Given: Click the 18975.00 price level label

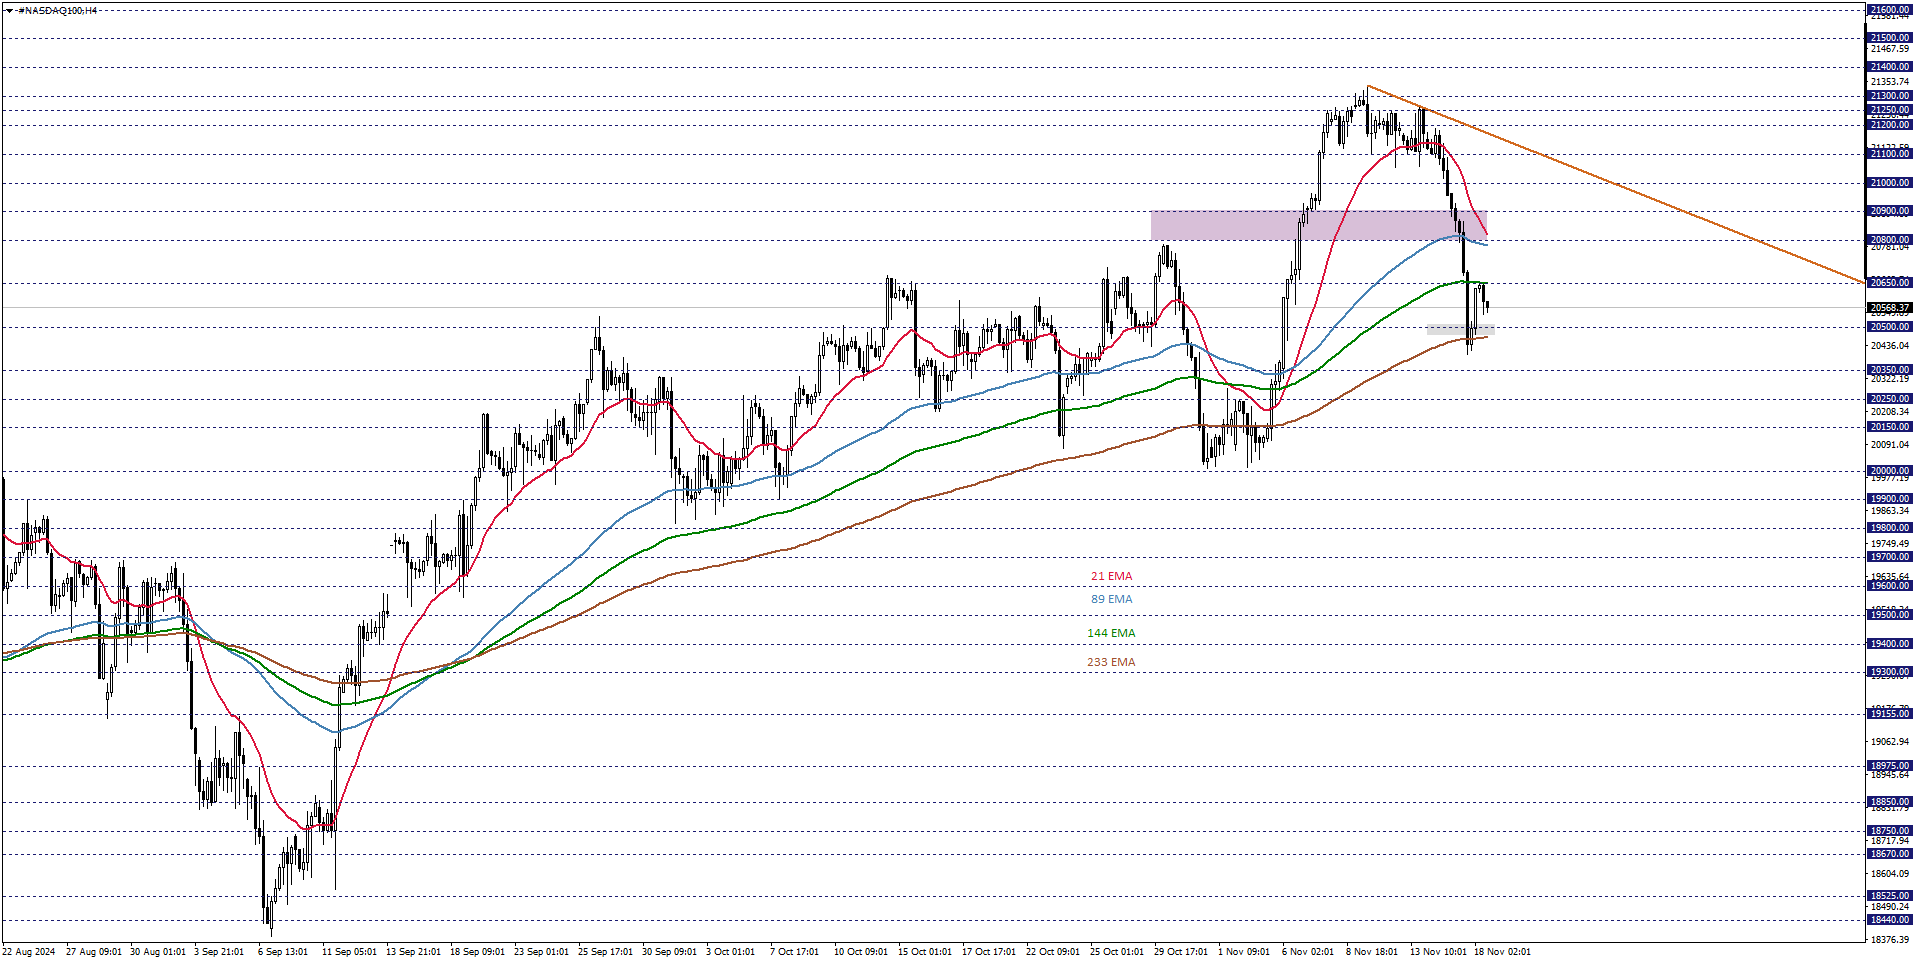Looking at the screenshot, I should coord(1890,766).
